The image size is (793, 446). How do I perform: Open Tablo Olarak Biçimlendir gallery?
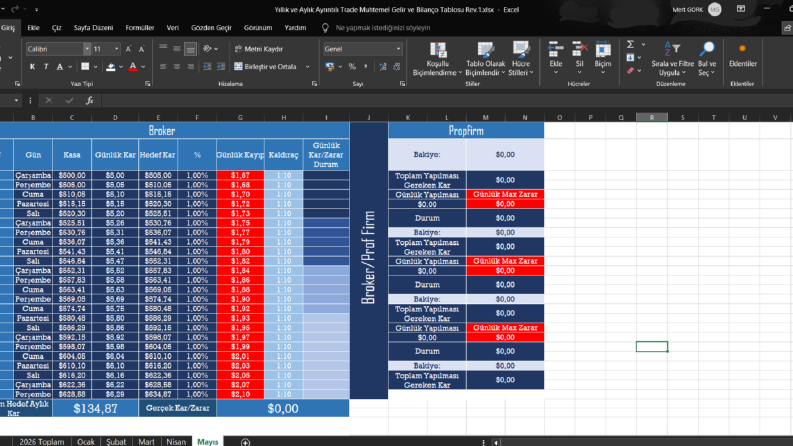[x=486, y=59]
